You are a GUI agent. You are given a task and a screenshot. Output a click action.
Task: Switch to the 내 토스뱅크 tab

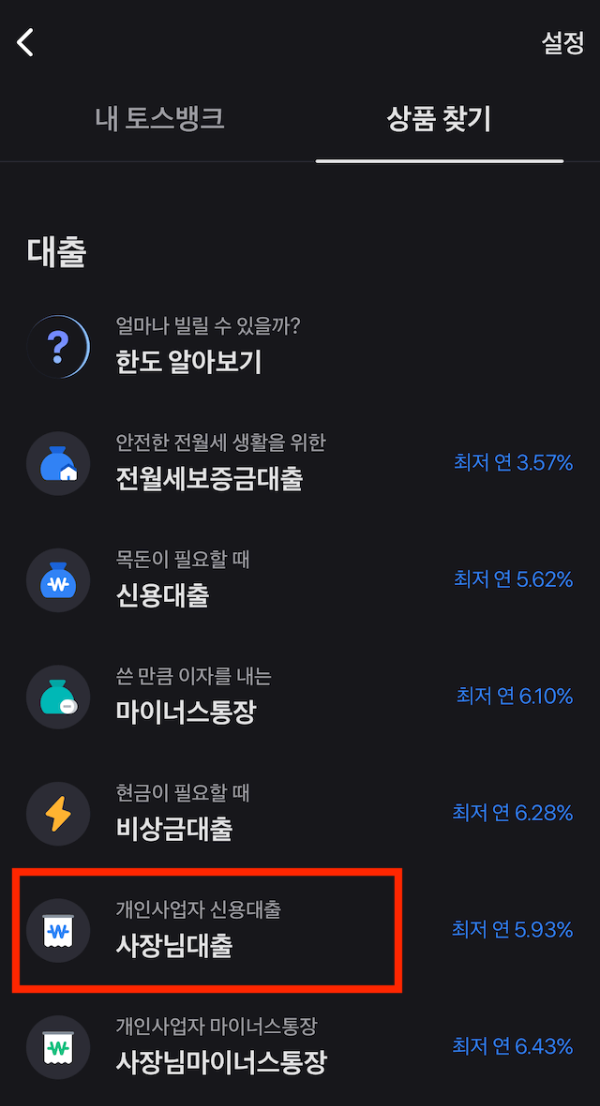click(160, 118)
